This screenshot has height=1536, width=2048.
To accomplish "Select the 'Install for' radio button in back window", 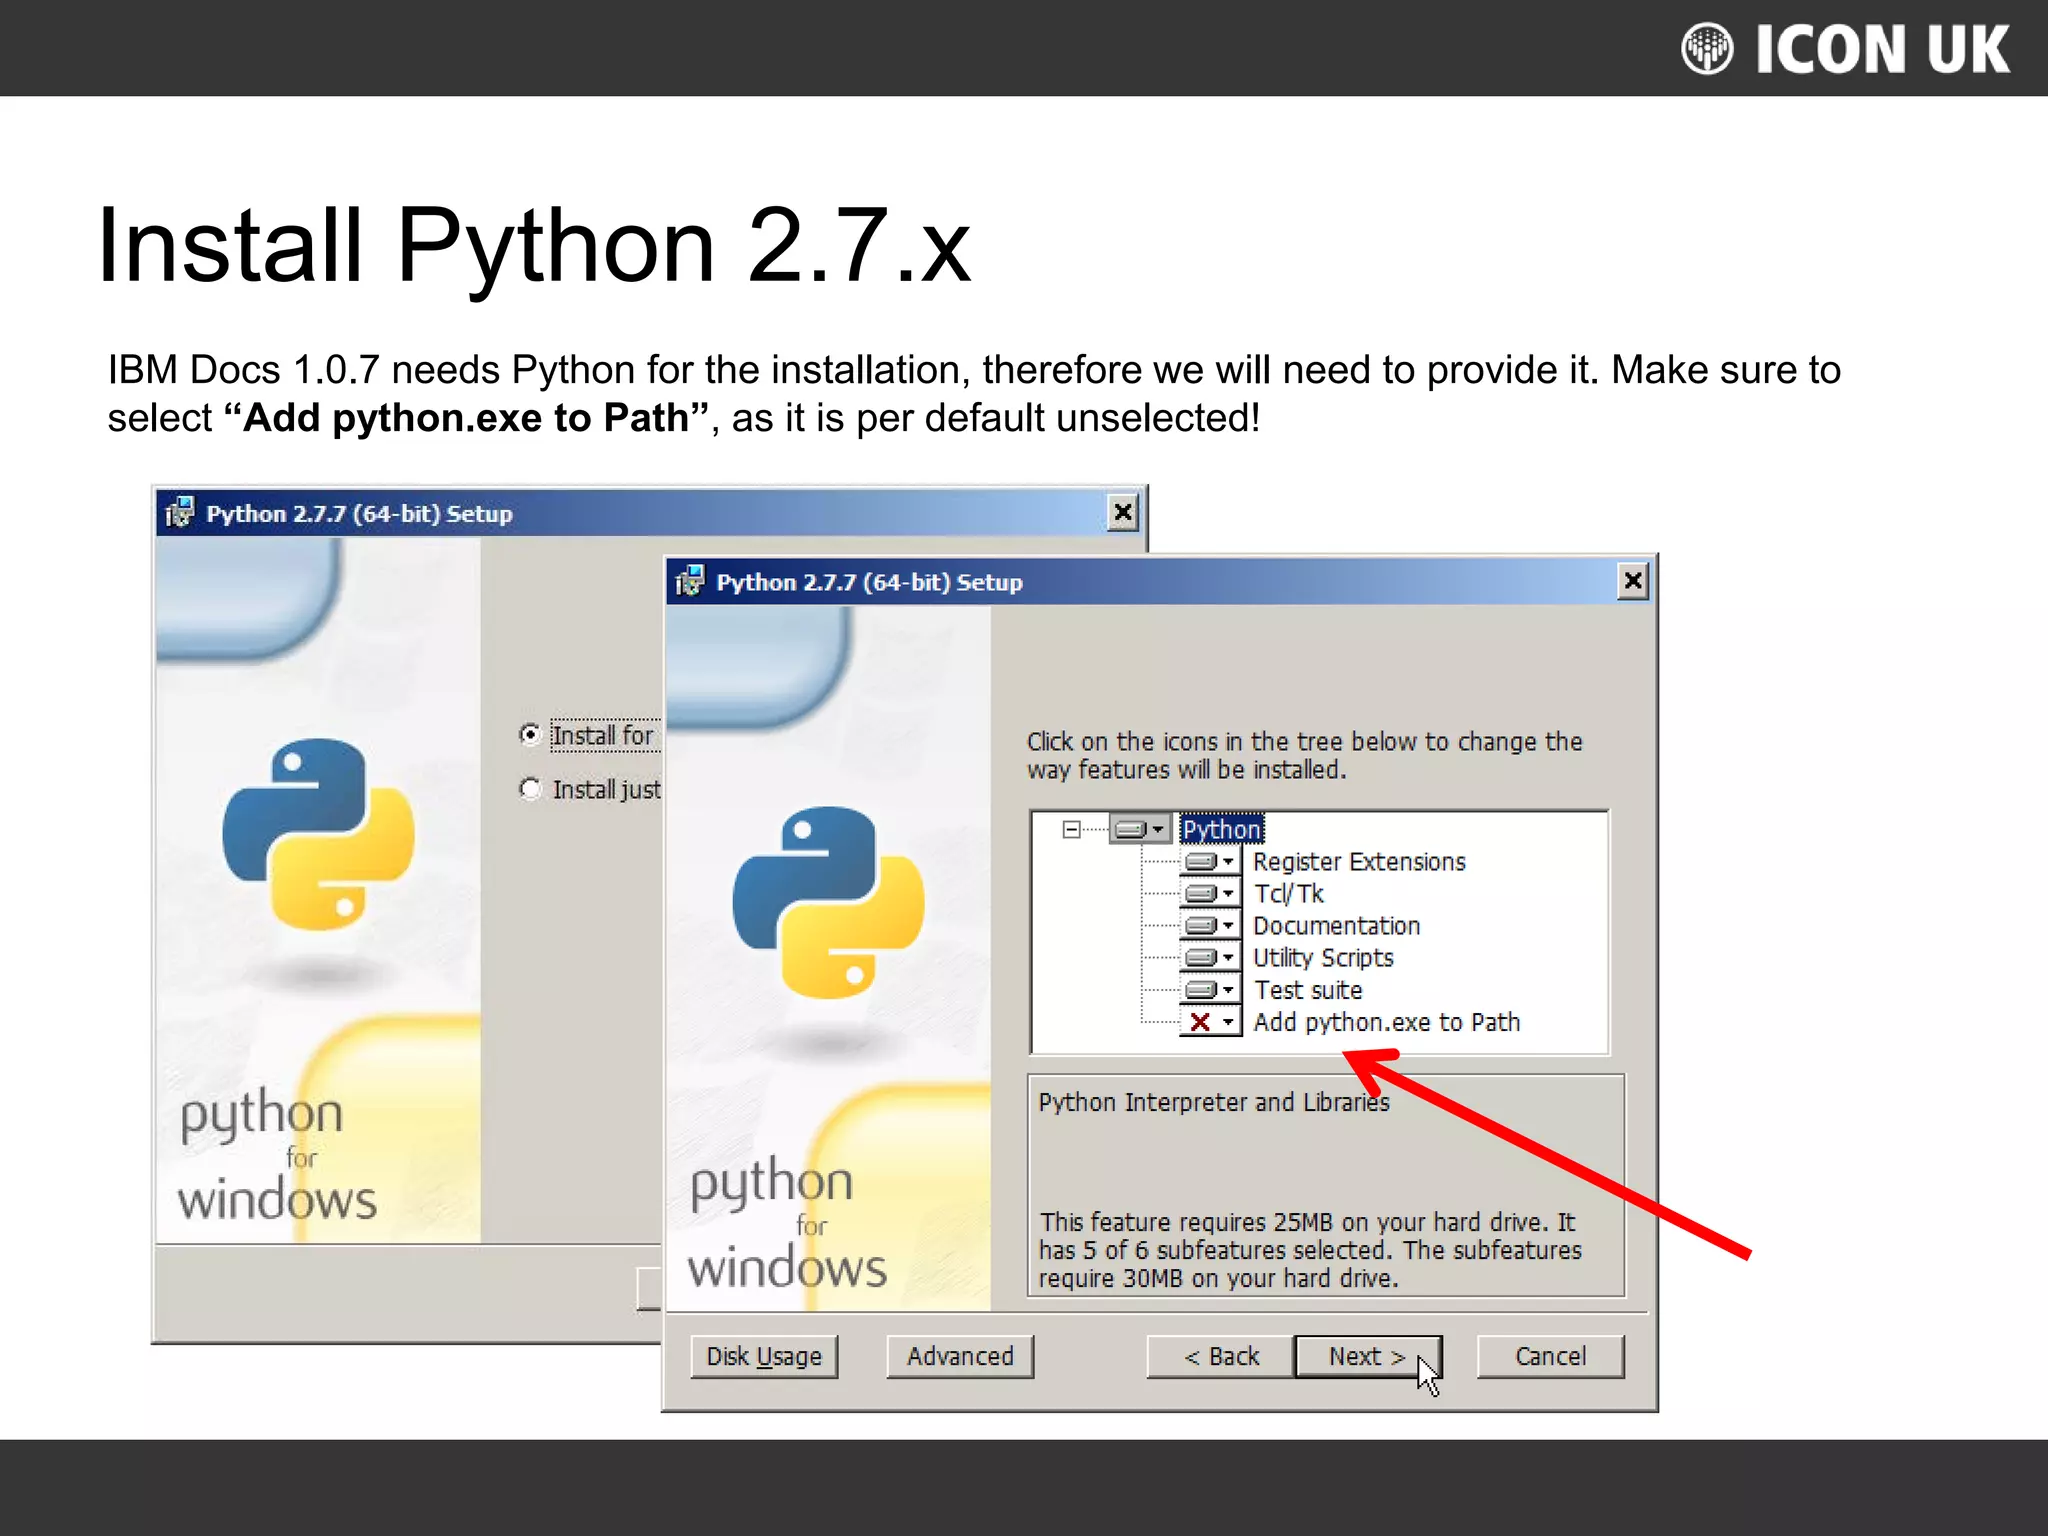I will [530, 735].
